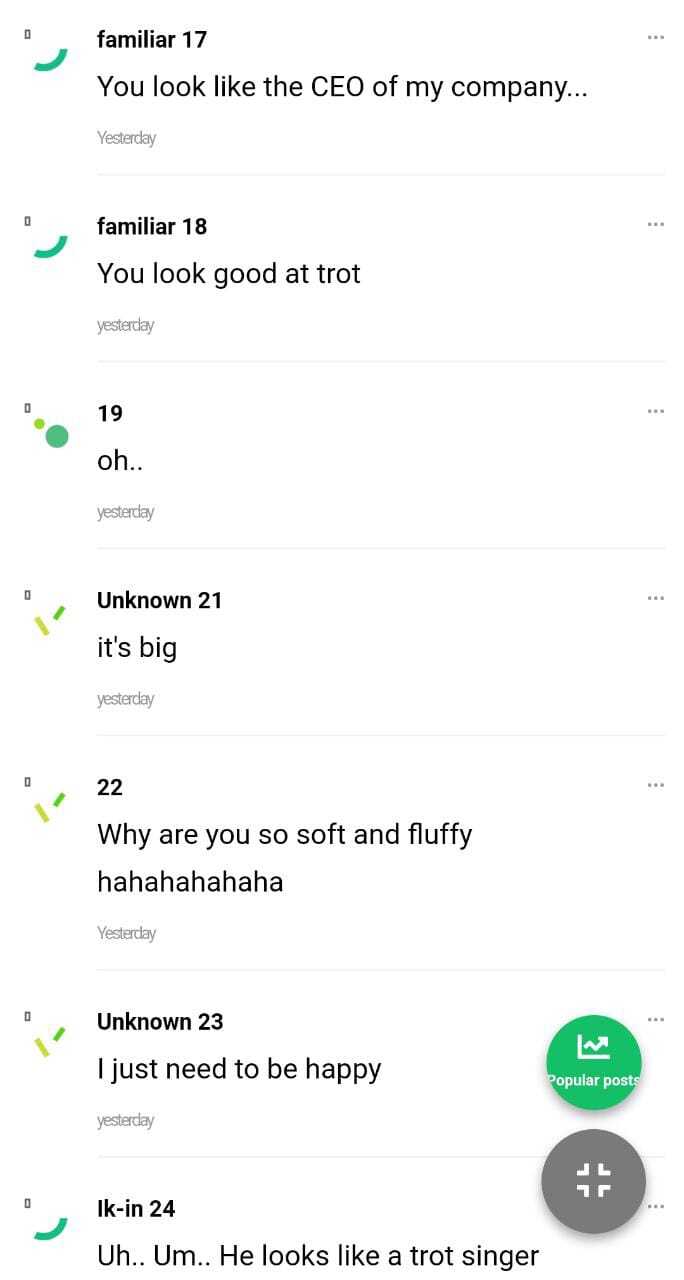Tap familiar 18's green avatar

coord(50,246)
